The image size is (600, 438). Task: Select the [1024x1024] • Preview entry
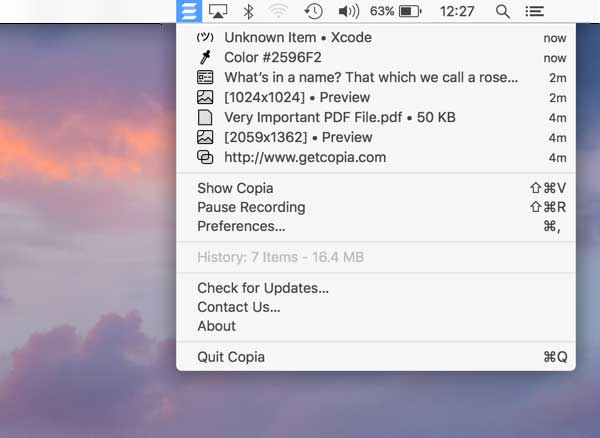click(x=376, y=97)
